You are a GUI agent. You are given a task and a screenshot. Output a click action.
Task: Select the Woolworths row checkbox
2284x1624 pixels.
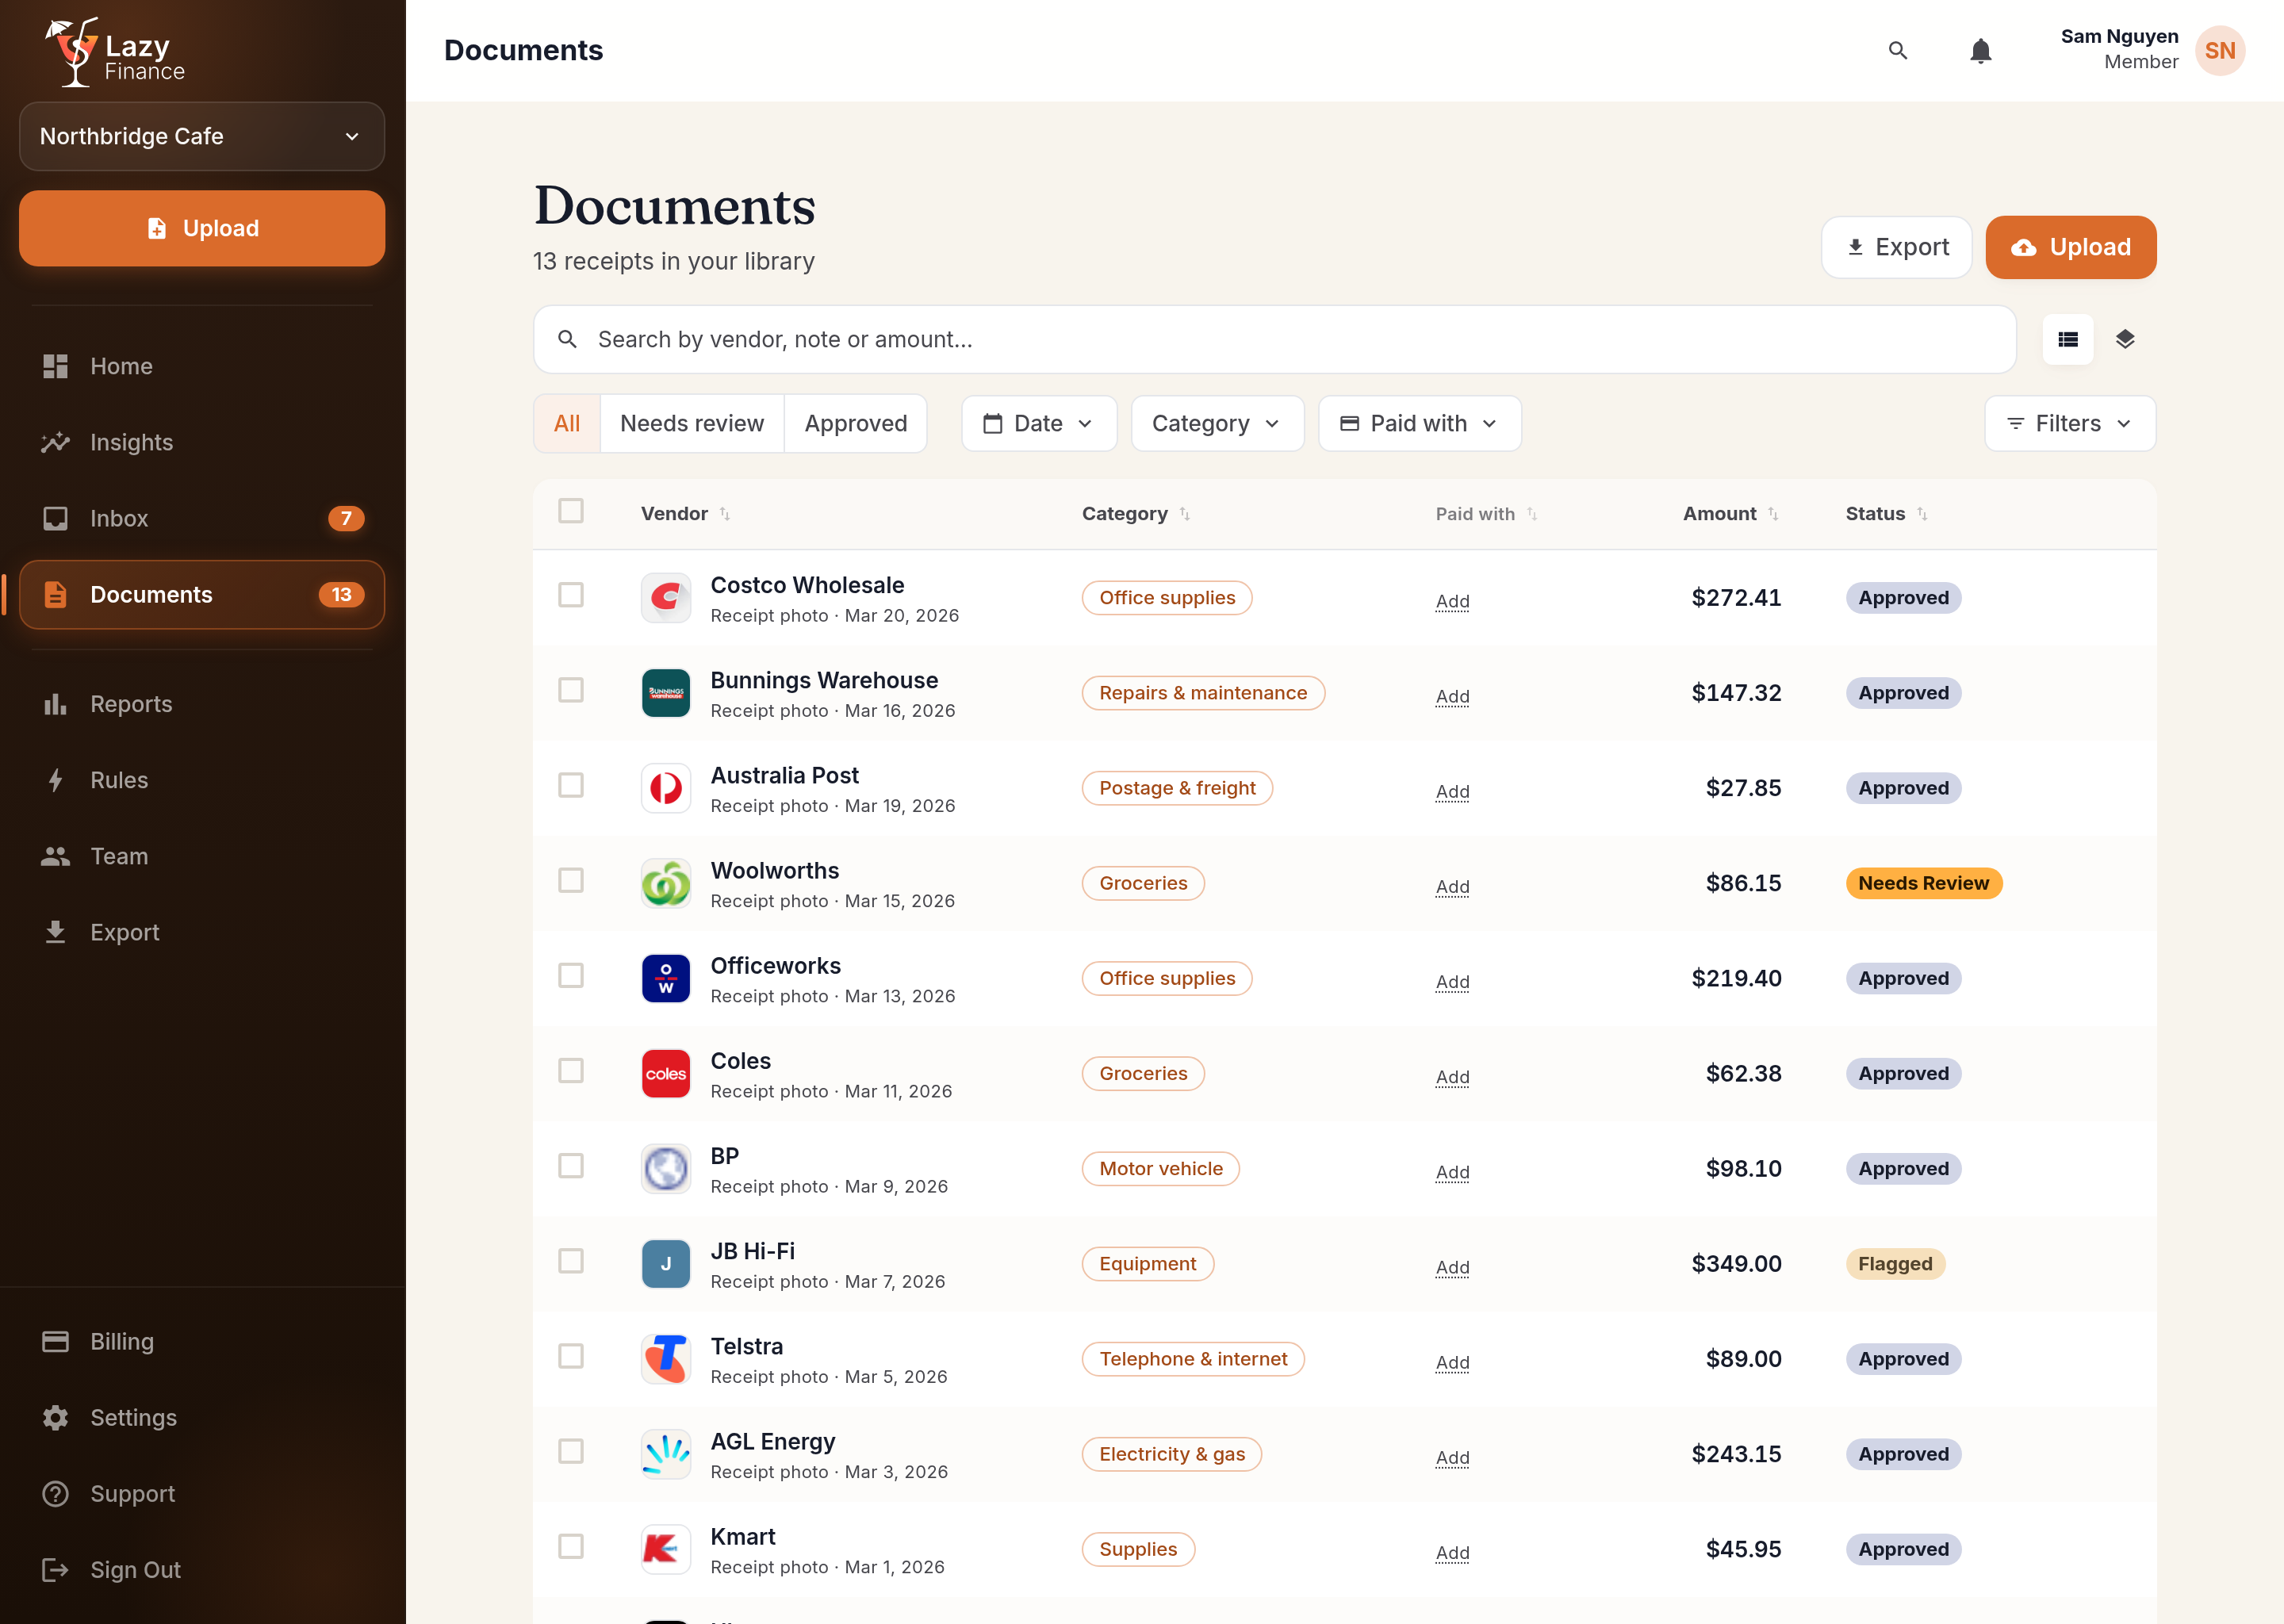point(571,880)
